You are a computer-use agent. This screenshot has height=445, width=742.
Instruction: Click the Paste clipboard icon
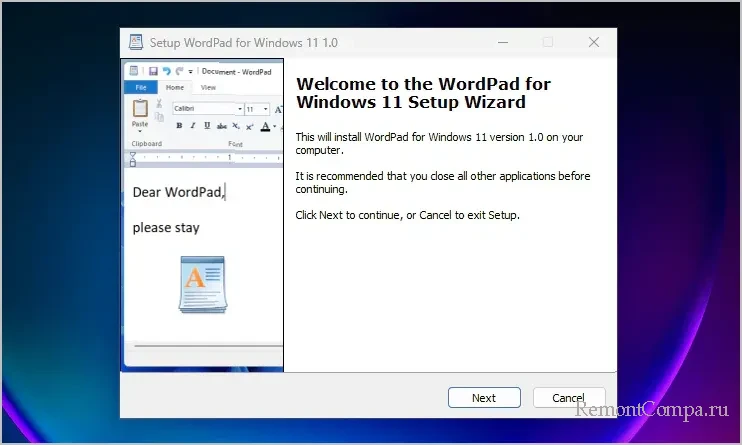click(140, 108)
